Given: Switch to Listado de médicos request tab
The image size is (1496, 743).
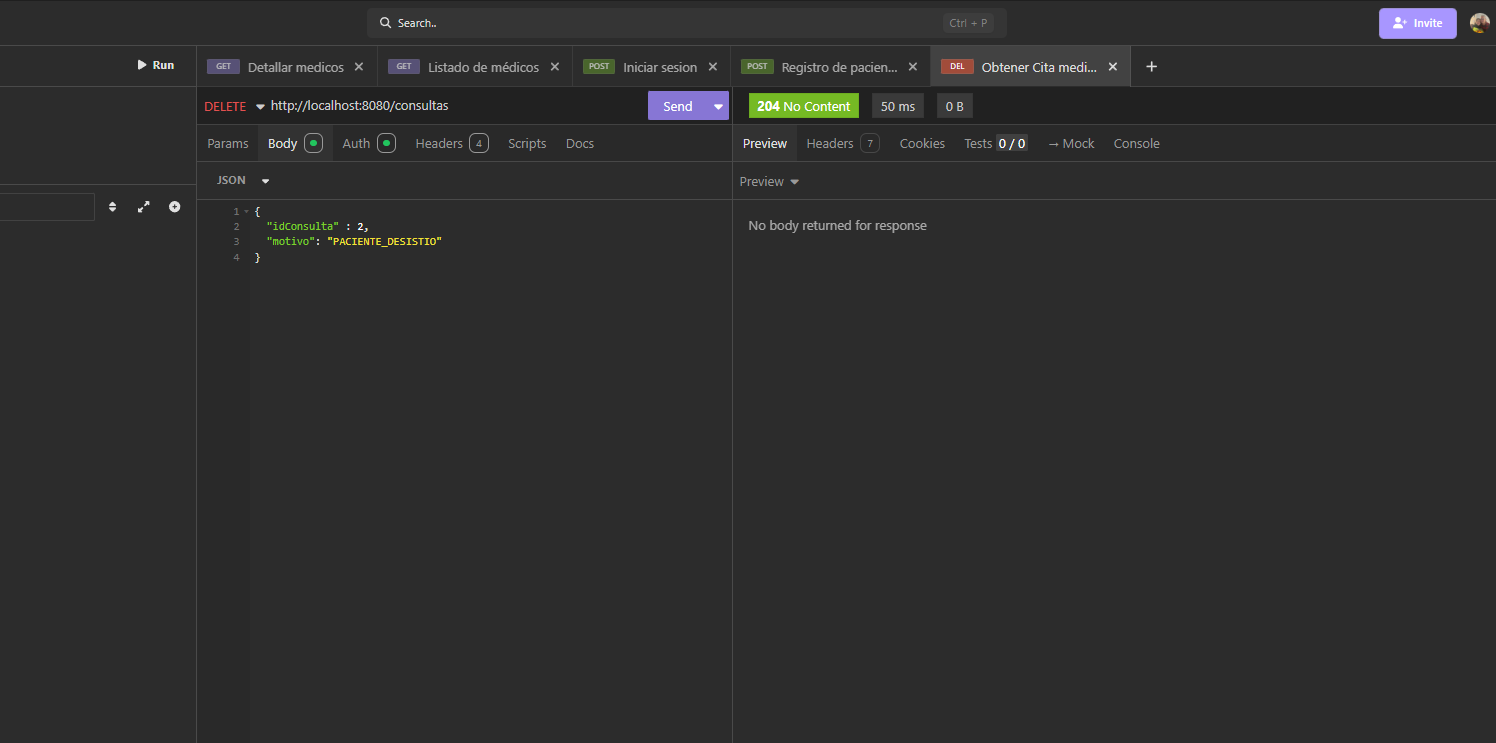Looking at the screenshot, I should click(474, 67).
